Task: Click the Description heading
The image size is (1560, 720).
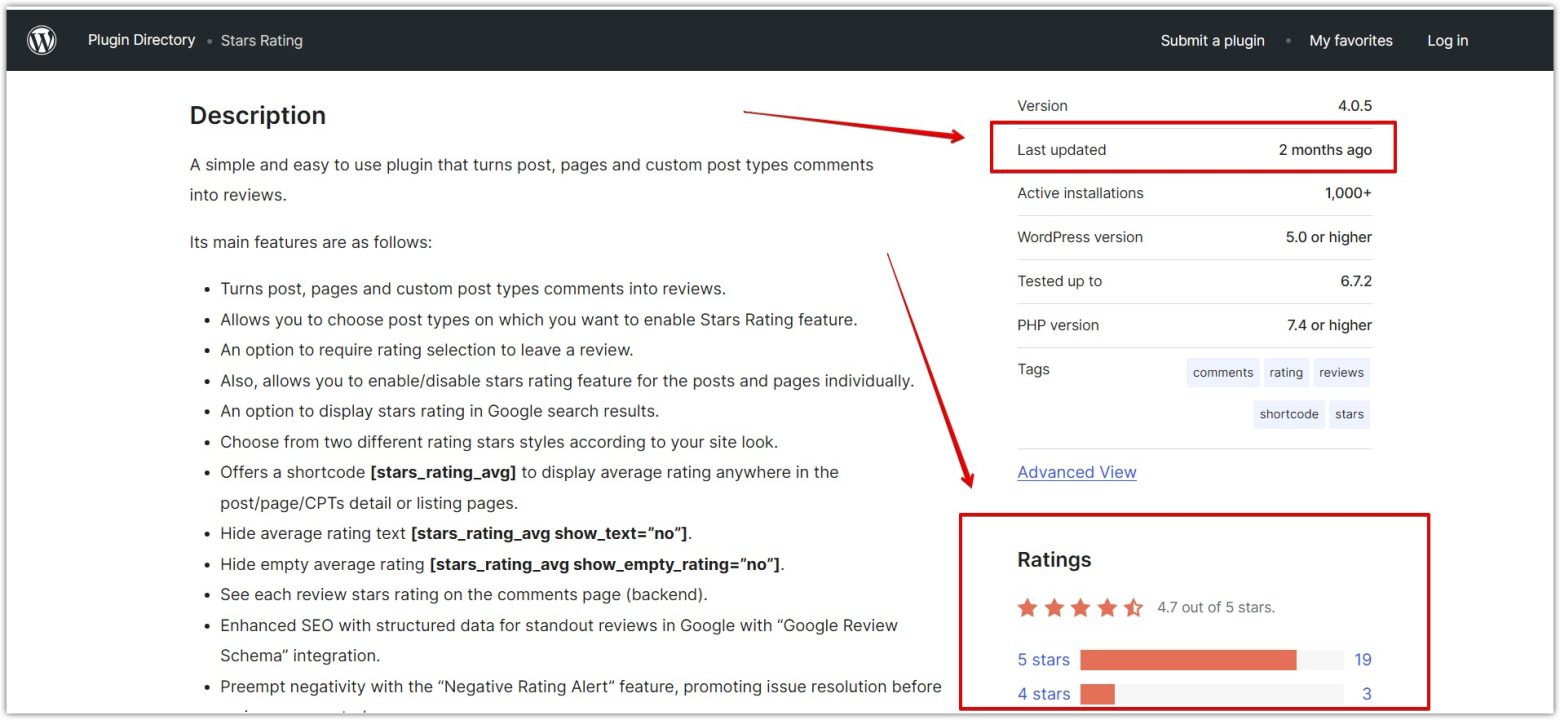Action: point(258,116)
